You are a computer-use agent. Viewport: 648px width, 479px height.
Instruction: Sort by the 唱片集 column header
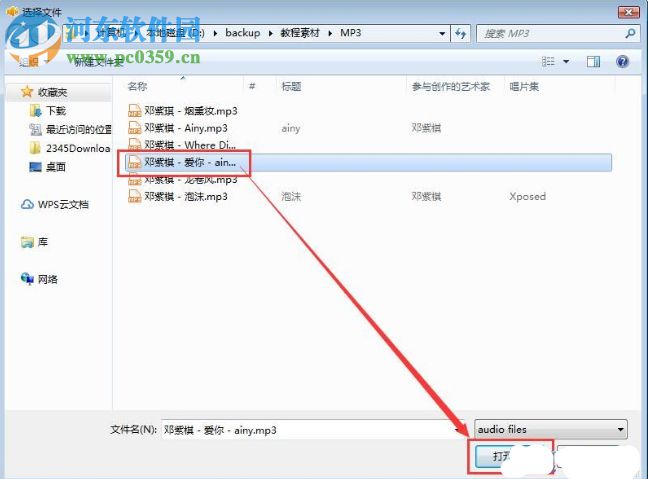524,86
